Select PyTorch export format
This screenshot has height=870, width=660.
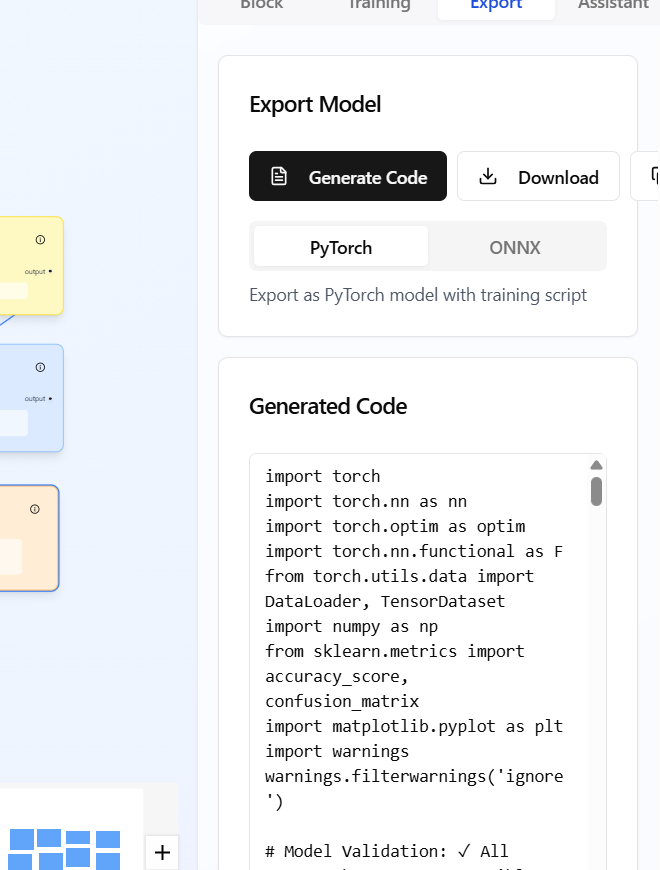(x=341, y=247)
